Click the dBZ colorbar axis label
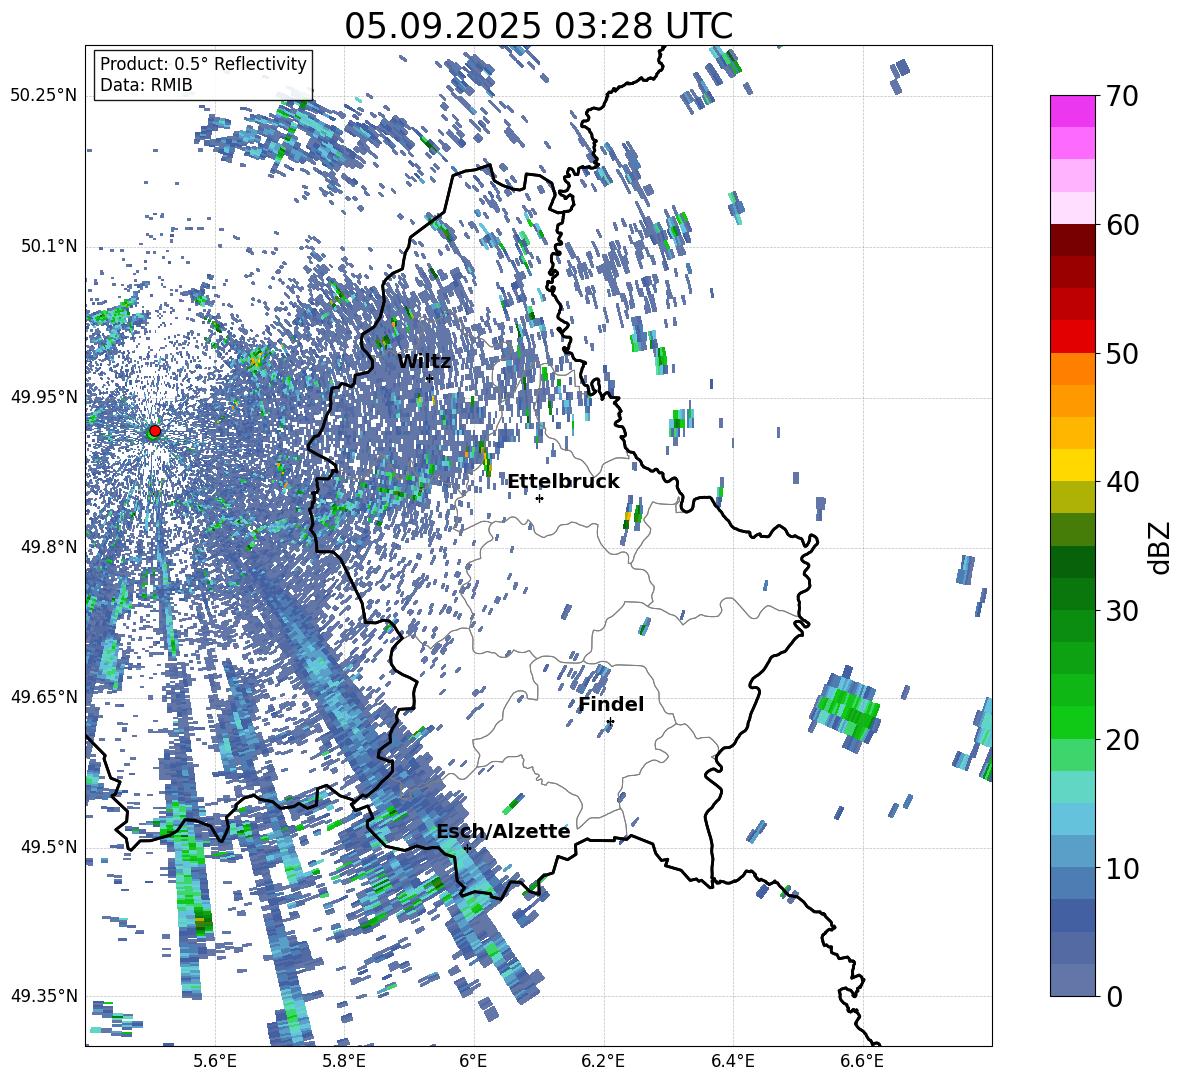Image resolution: width=1184 pixels, height=1081 pixels. tap(1161, 547)
